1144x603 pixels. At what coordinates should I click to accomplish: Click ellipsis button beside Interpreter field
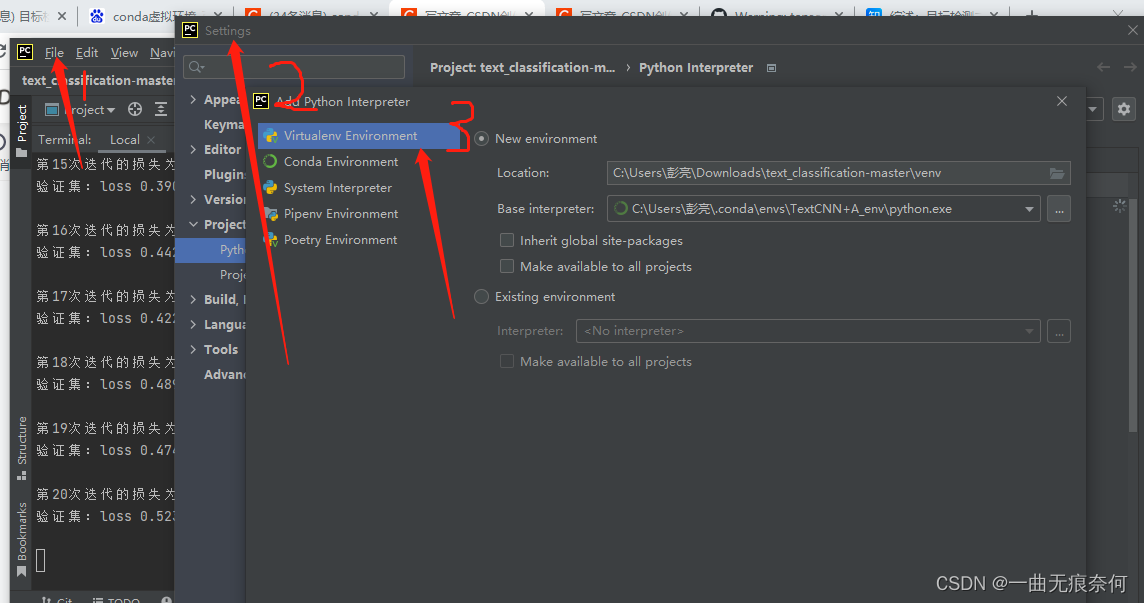tap(1059, 331)
